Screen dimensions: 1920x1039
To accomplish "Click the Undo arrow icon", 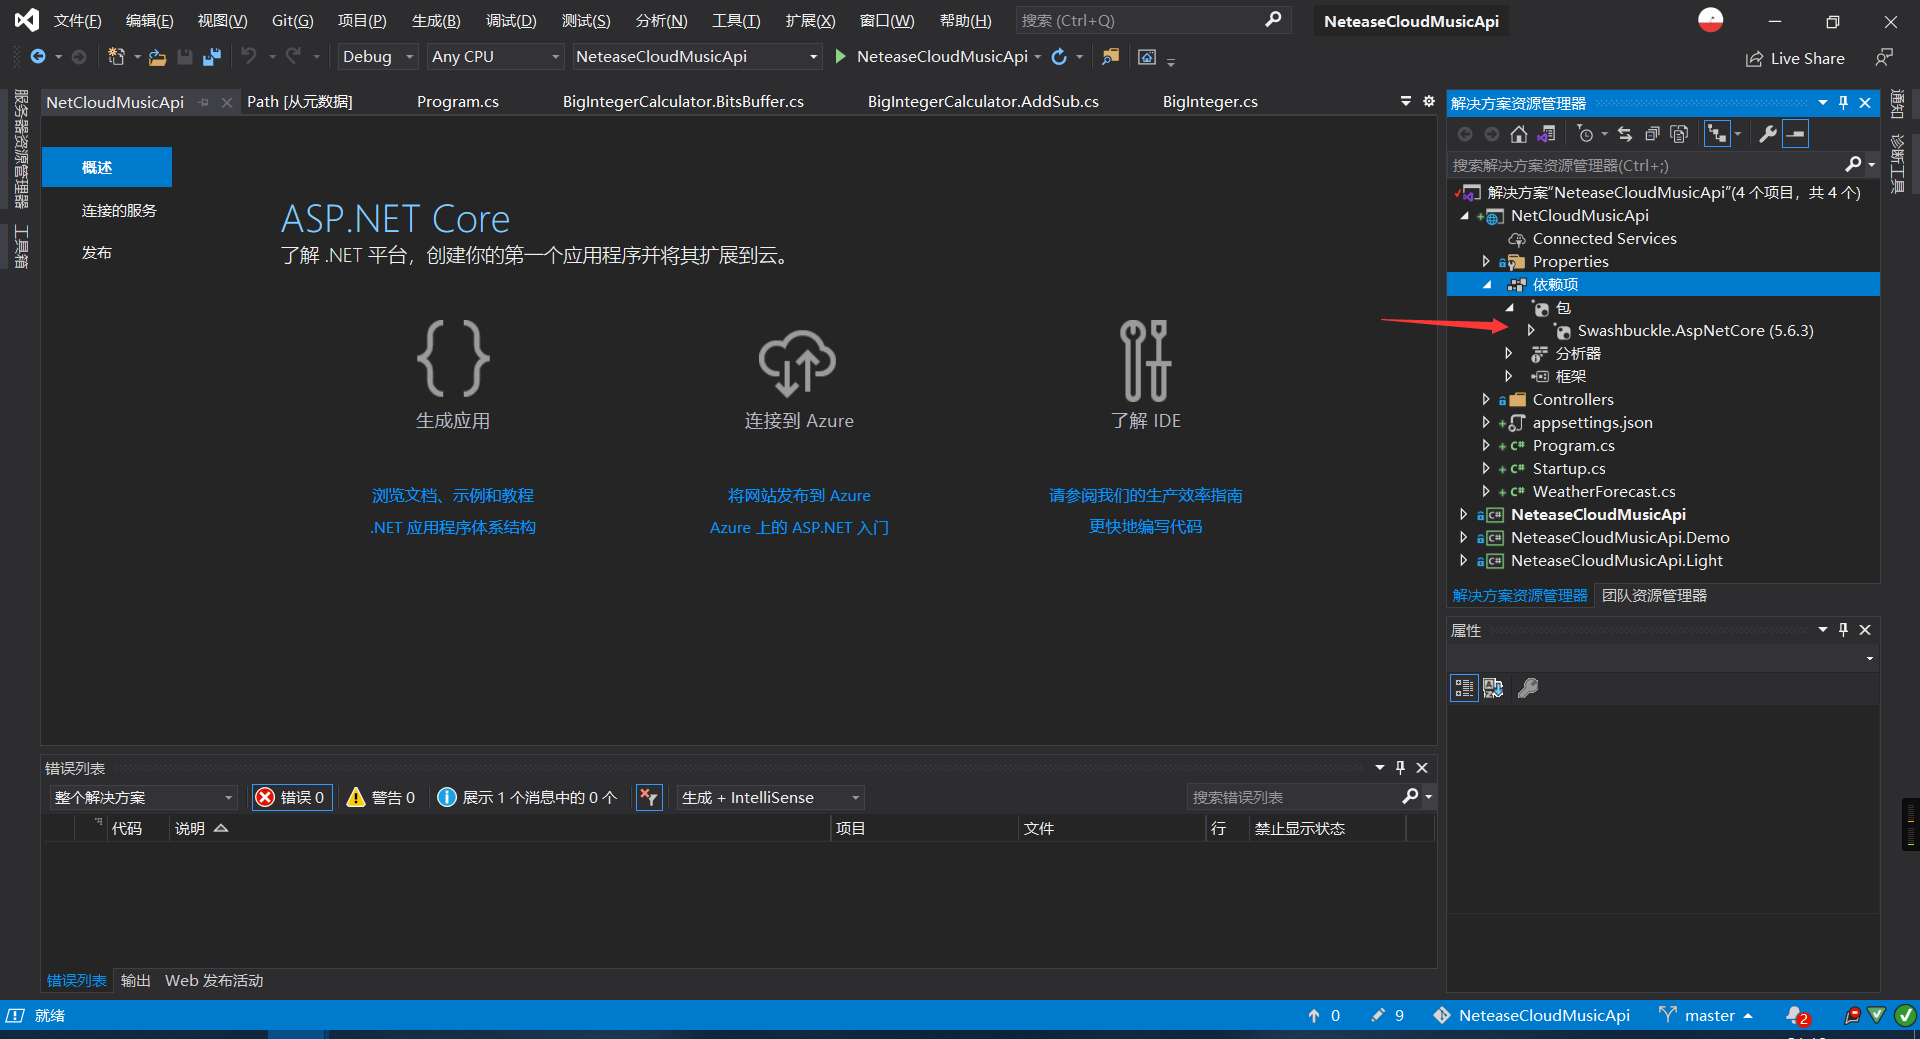I will coord(249,57).
